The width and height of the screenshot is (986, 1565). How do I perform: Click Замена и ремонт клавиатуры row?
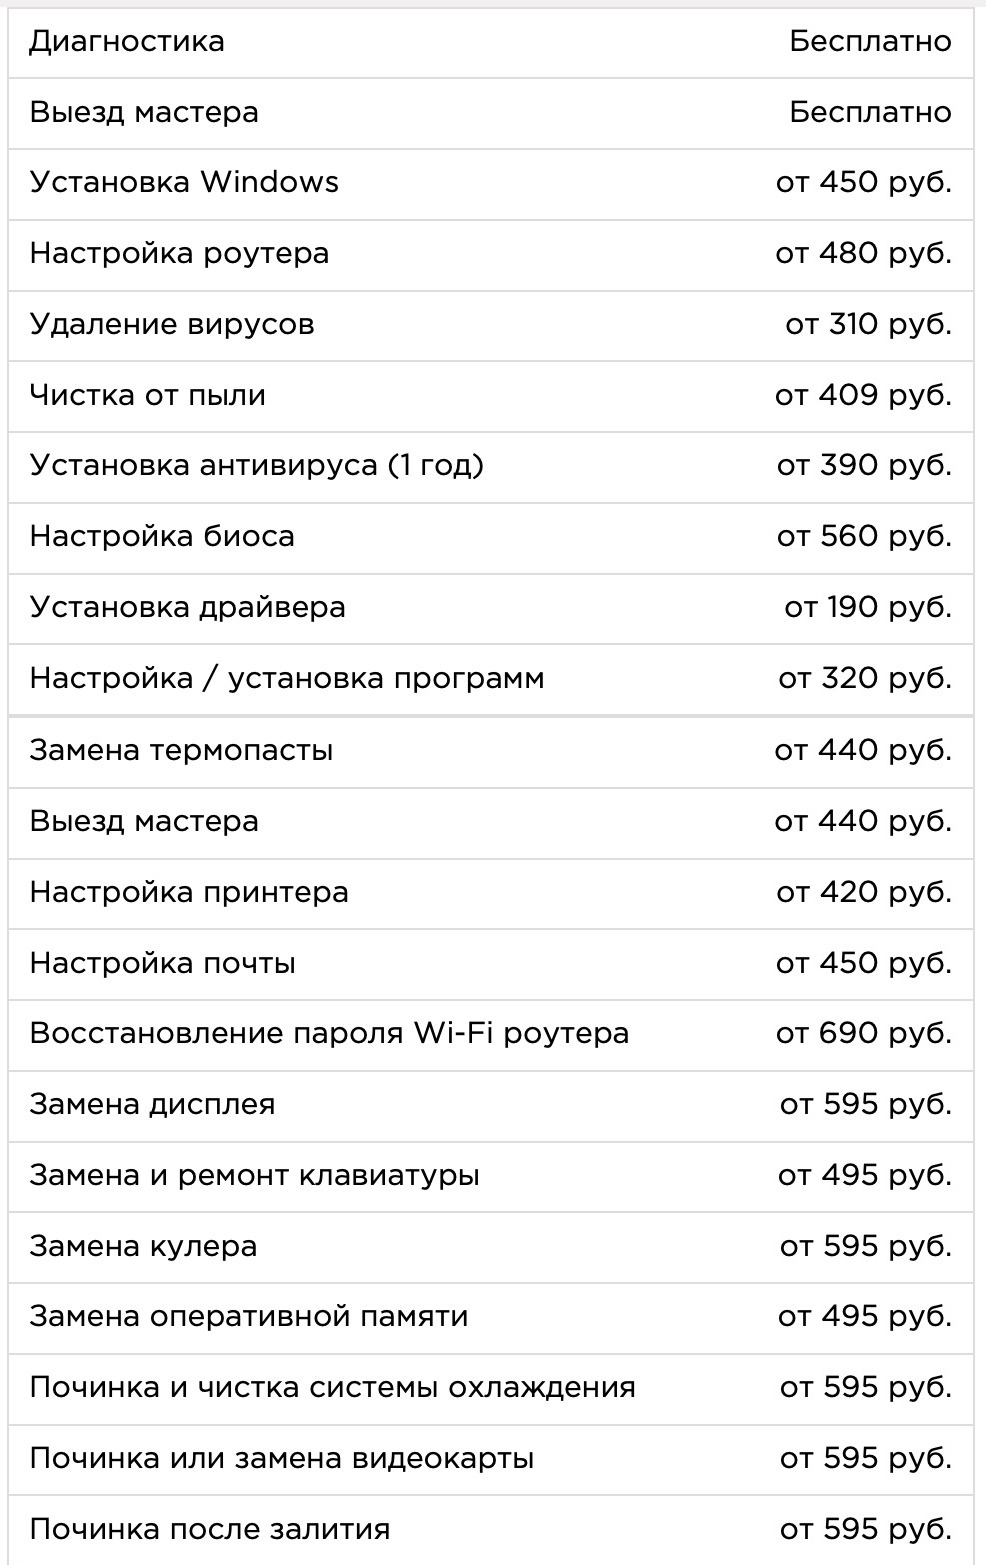[x=254, y=1176]
